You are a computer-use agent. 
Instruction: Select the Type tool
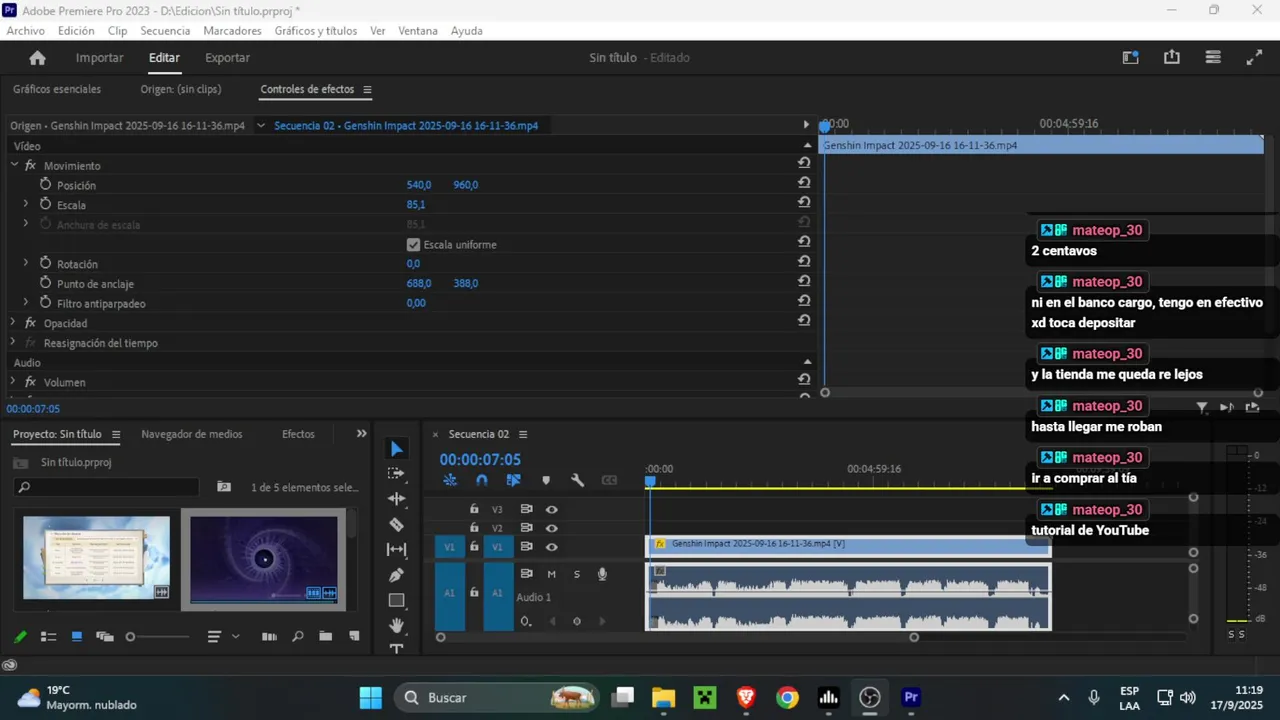click(397, 648)
